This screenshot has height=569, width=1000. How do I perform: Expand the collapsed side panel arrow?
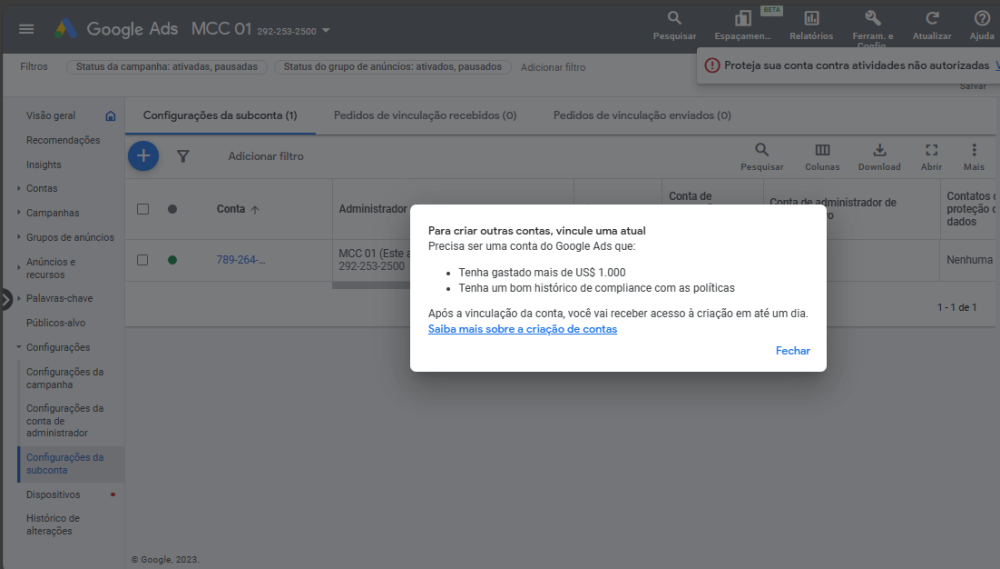[x=6, y=299]
